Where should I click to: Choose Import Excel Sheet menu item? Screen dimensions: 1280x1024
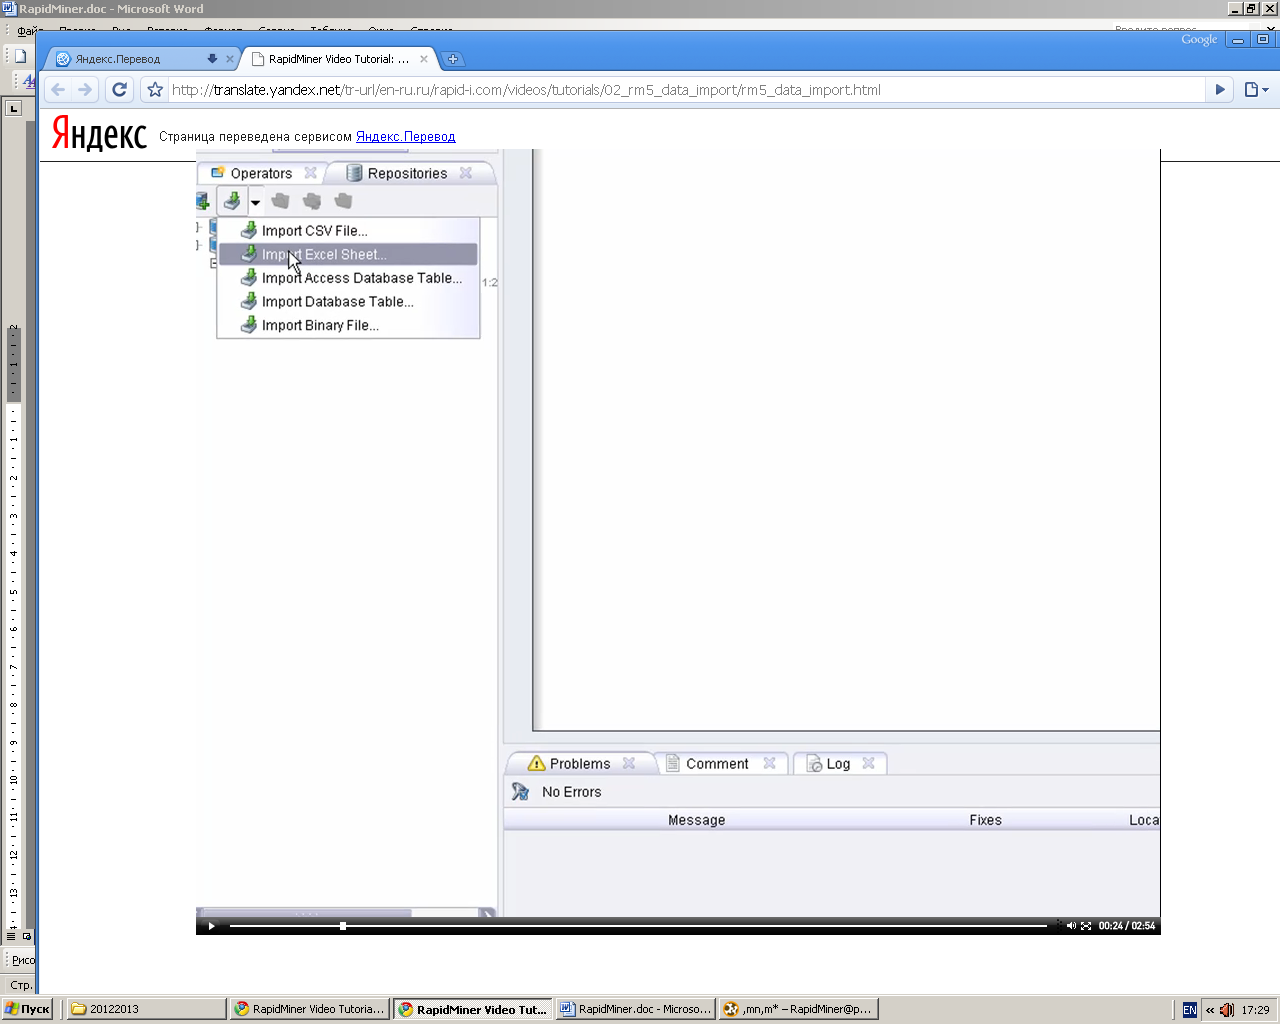[x=348, y=255]
